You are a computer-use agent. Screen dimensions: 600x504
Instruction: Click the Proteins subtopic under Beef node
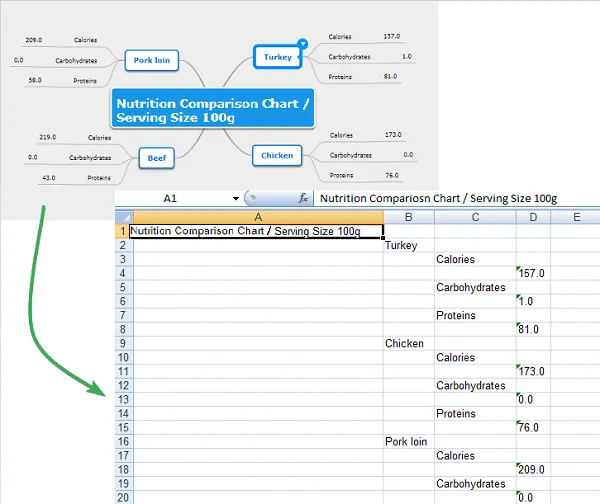coord(99,178)
